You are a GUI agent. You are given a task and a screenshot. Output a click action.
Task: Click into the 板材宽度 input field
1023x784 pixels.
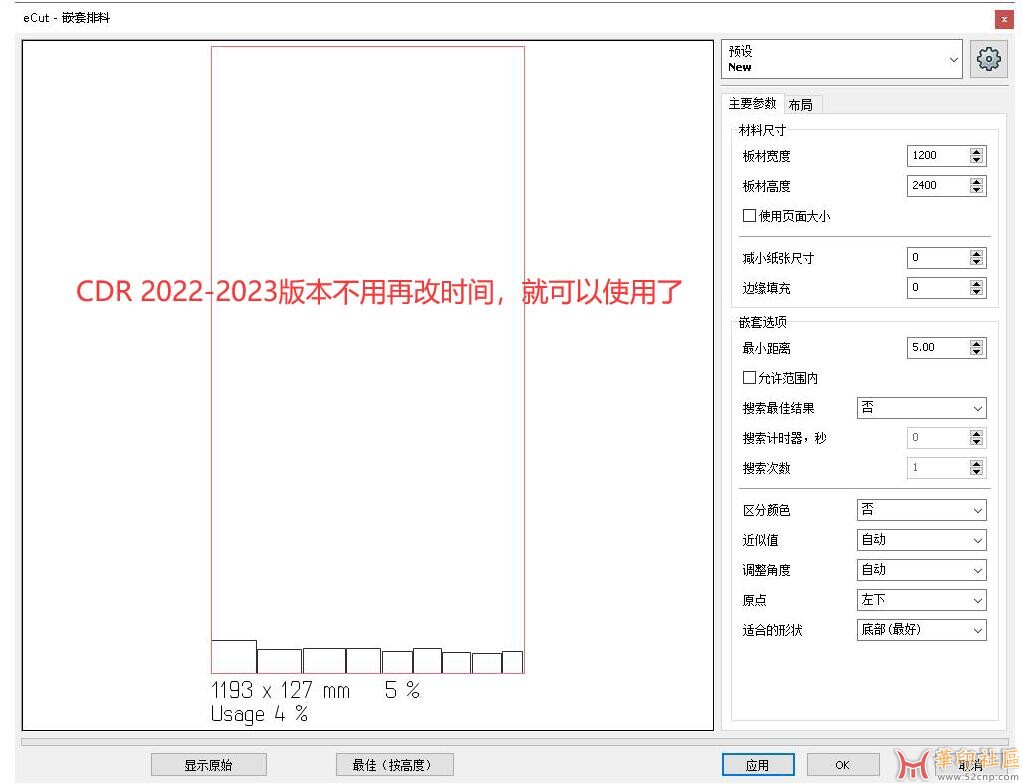[936, 156]
